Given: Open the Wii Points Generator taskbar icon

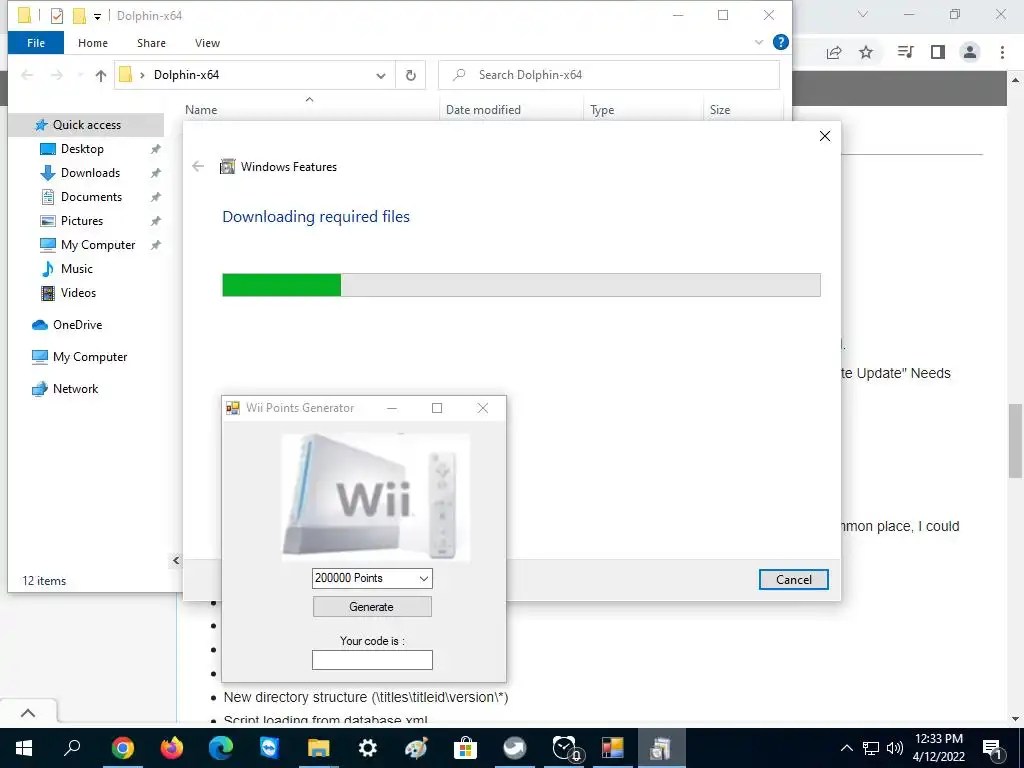Looking at the screenshot, I should (613, 748).
